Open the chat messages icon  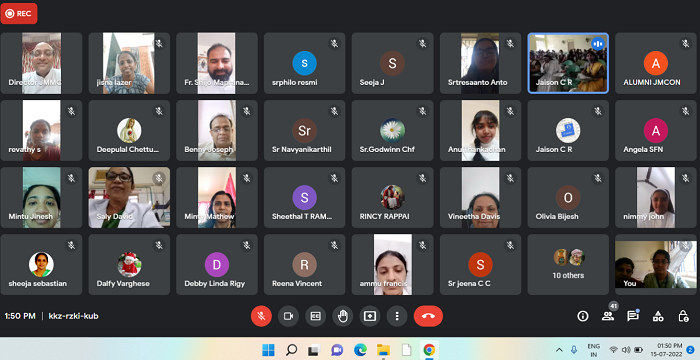tap(633, 316)
